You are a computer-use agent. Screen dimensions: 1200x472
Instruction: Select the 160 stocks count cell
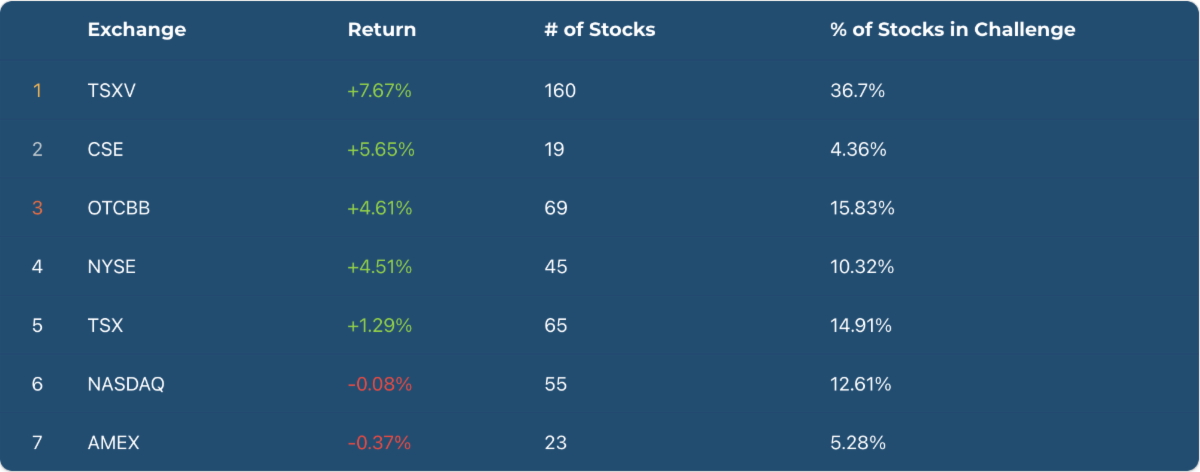(560, 91)
